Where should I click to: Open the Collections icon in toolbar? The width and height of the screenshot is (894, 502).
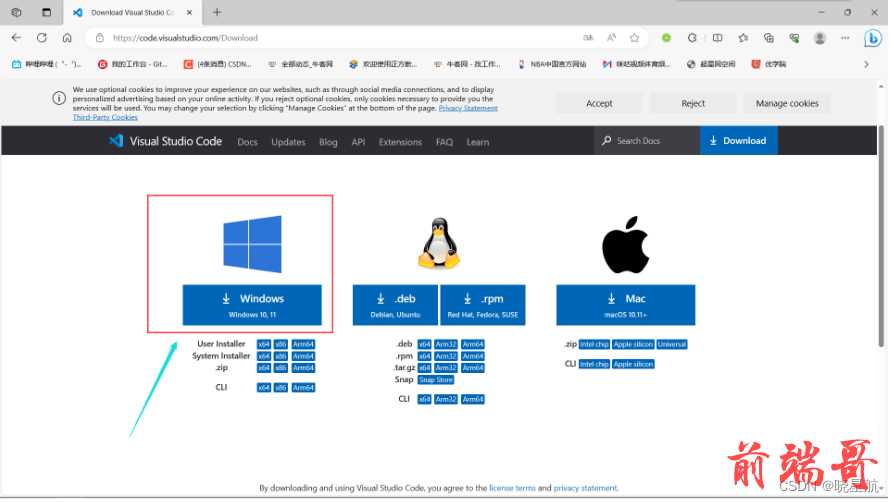click(x=769, y=38)
